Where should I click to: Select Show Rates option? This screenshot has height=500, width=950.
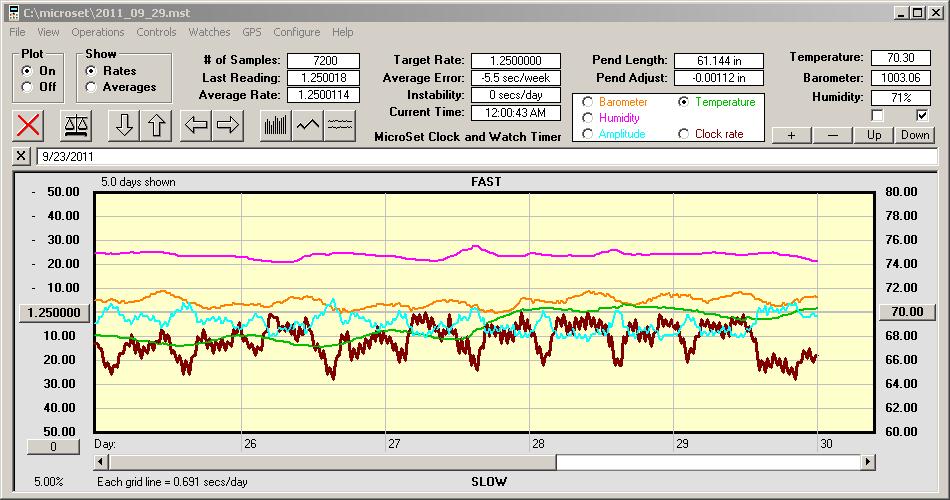(91, 71)
